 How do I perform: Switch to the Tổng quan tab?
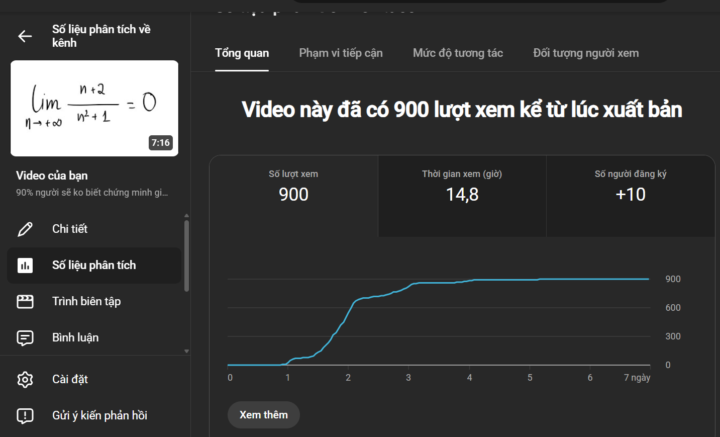[242, 53]
